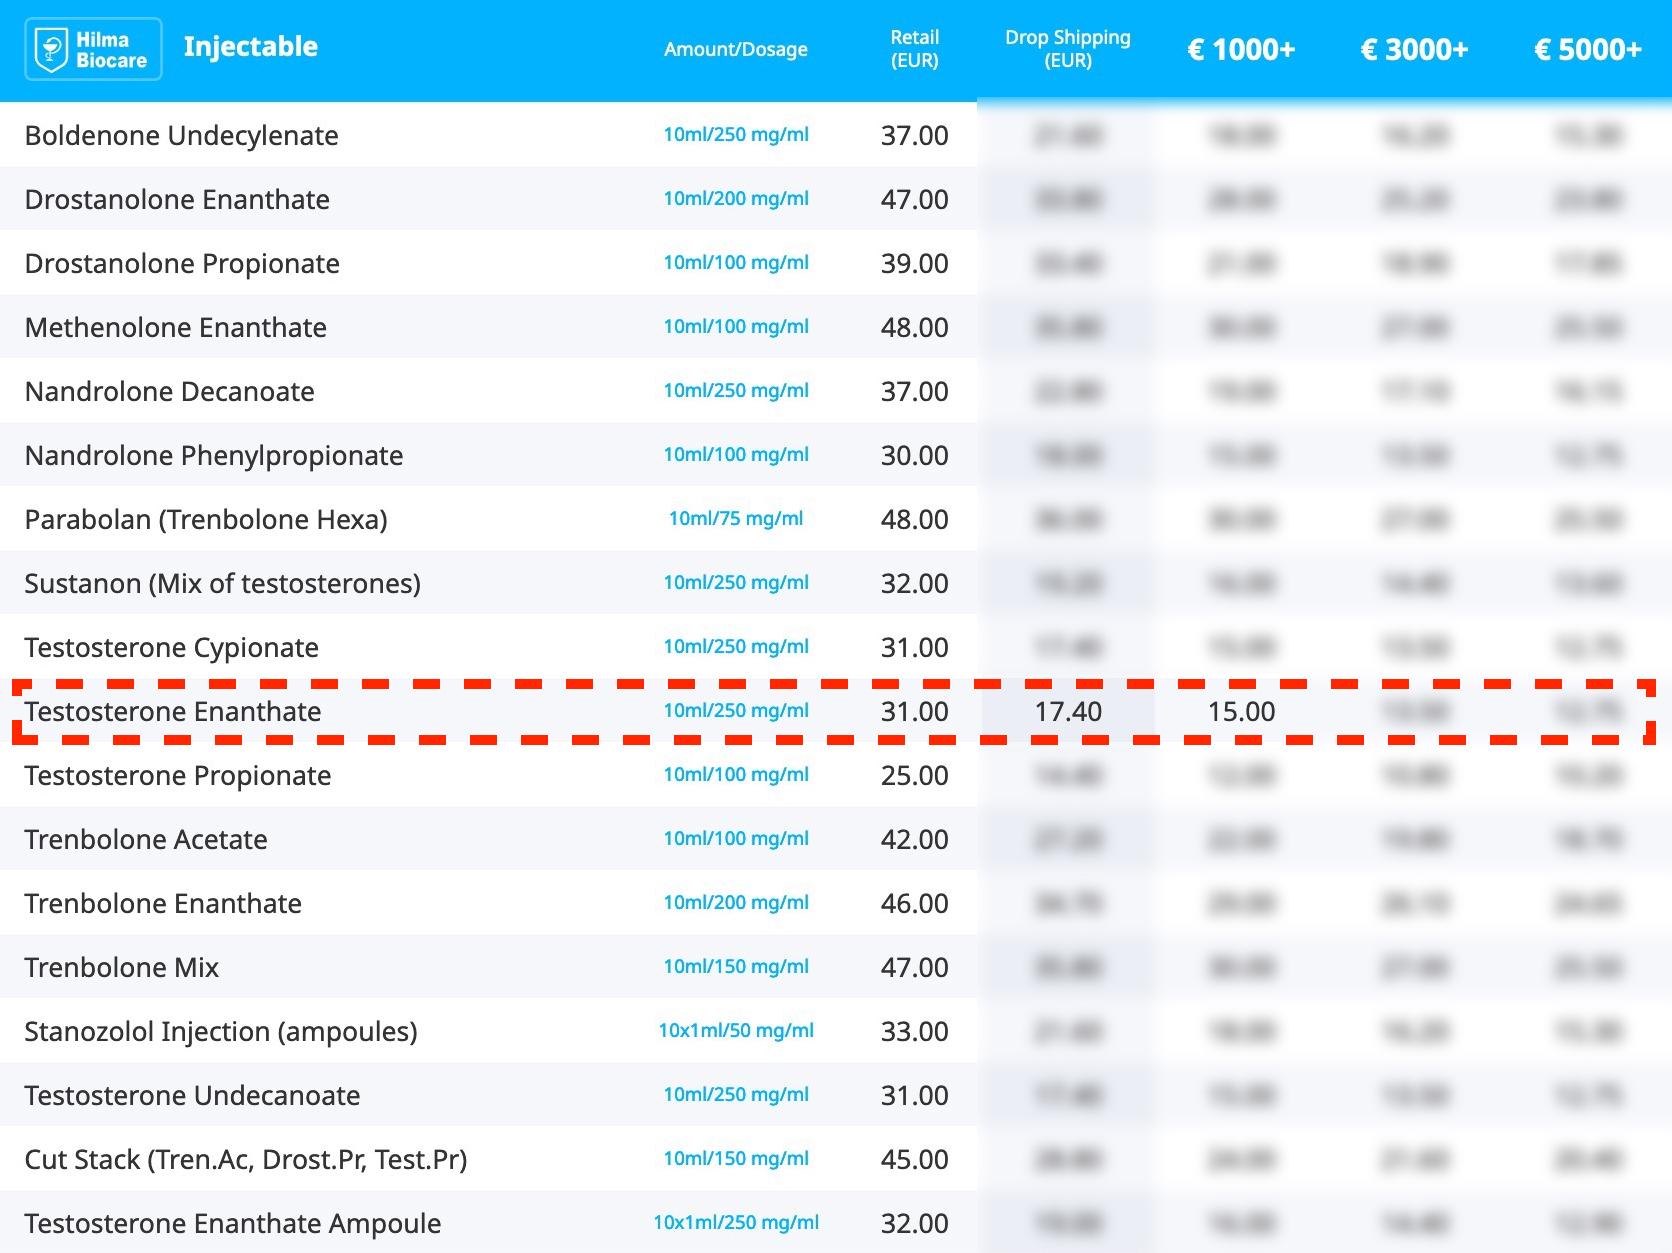Click Testosterone Enanthate Ampoule row name
1672x1253 pixels.
(x=232, y=1223)
